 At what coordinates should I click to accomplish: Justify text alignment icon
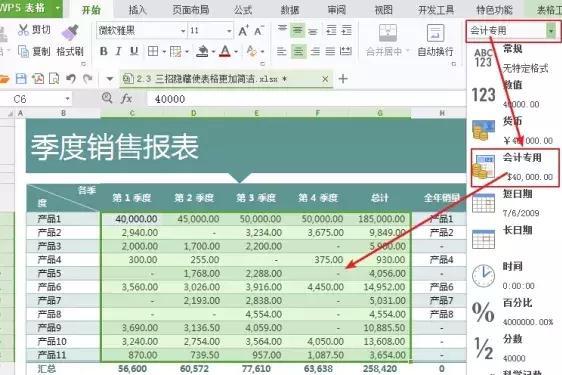point(330,52)
